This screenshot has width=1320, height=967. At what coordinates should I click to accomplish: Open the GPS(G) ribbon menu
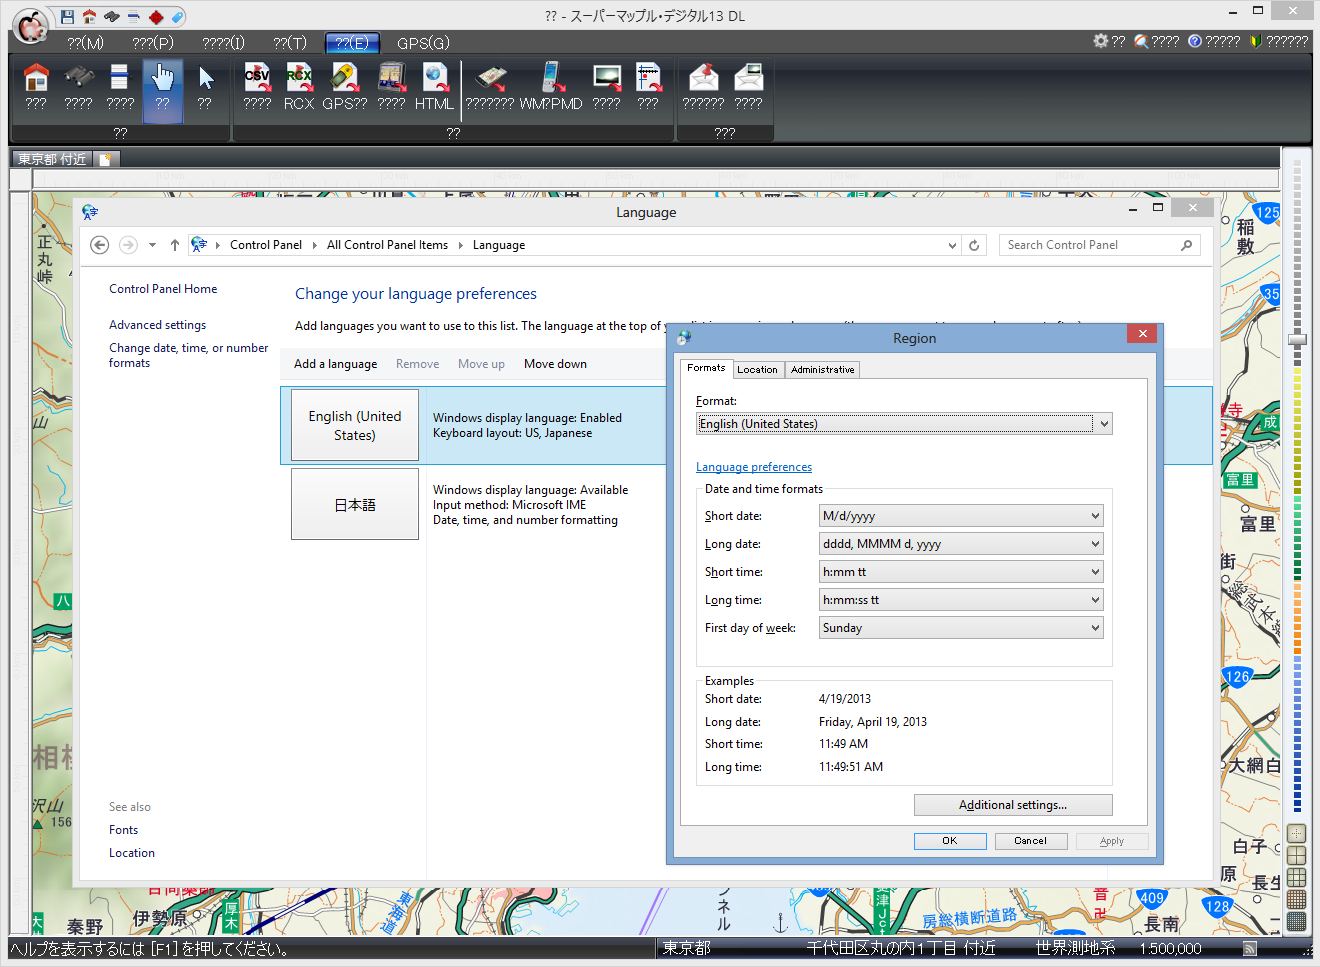coord(423,43)
